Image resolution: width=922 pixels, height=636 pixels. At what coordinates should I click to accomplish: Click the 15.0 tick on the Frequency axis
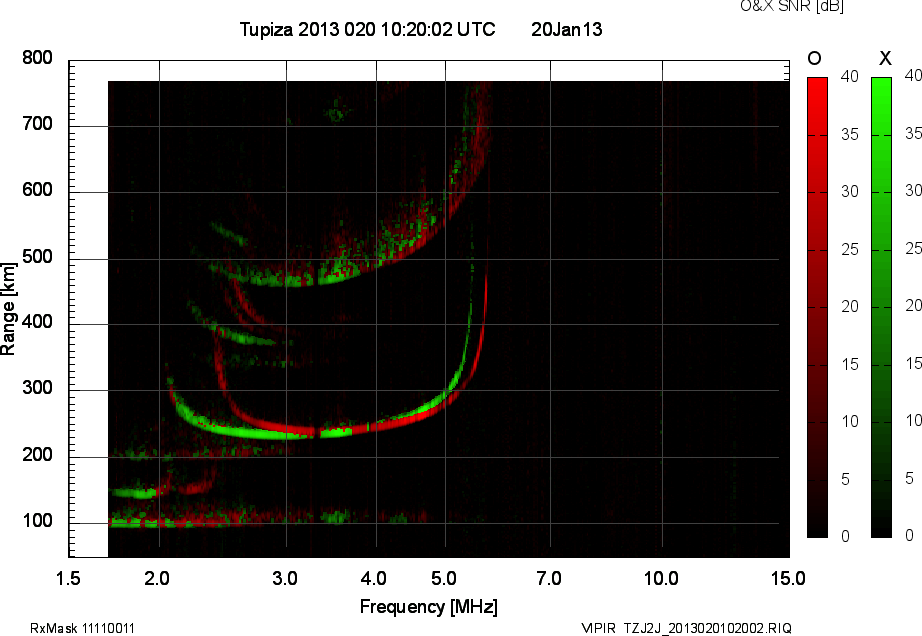[788, 578]
